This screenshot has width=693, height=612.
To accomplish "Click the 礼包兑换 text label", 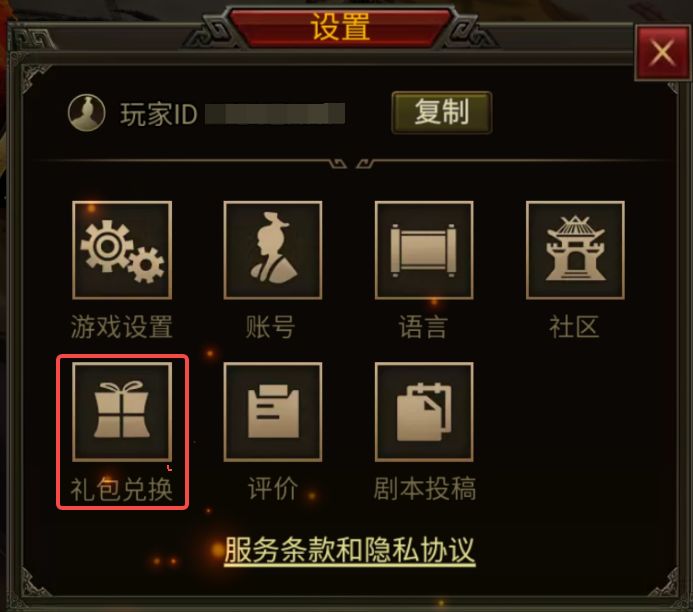I will tap(122, 489).
